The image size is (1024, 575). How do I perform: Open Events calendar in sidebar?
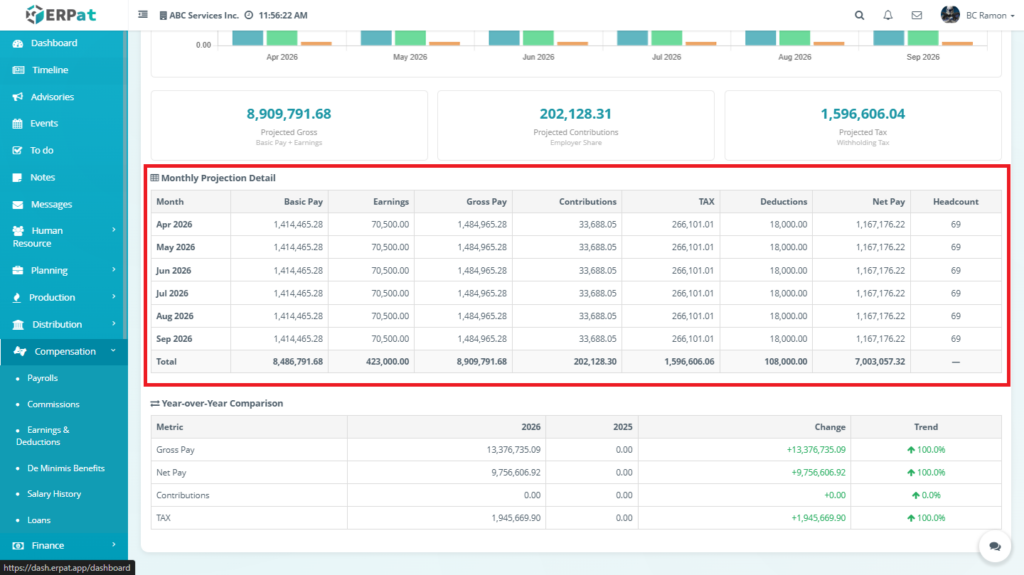tap(44, 124)
